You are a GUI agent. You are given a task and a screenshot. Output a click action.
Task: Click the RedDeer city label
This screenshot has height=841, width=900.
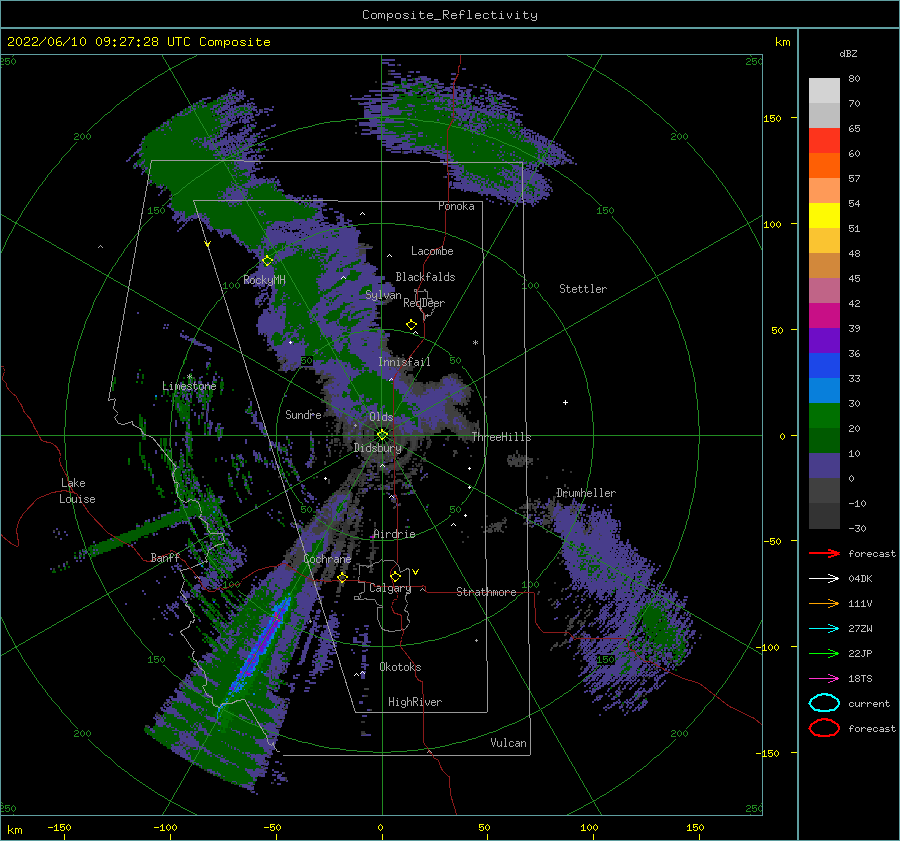[x=424, y=303]
